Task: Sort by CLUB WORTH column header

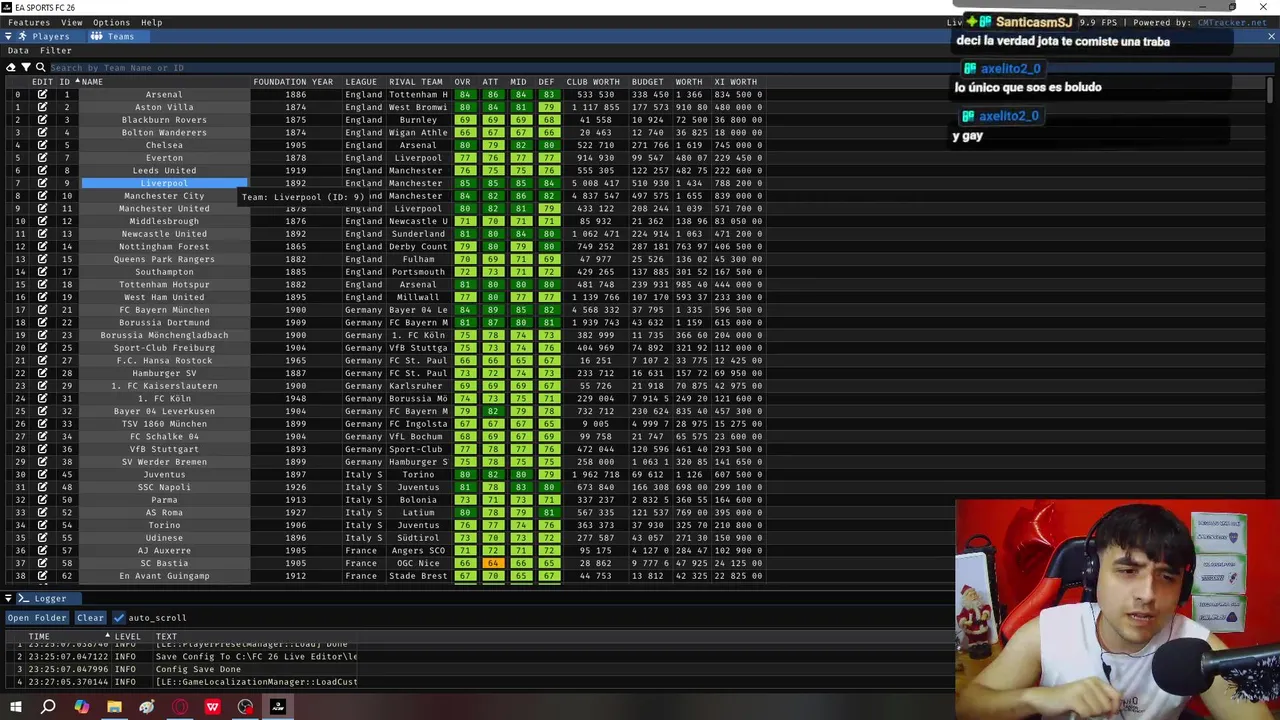Action: tap(593, 82)
